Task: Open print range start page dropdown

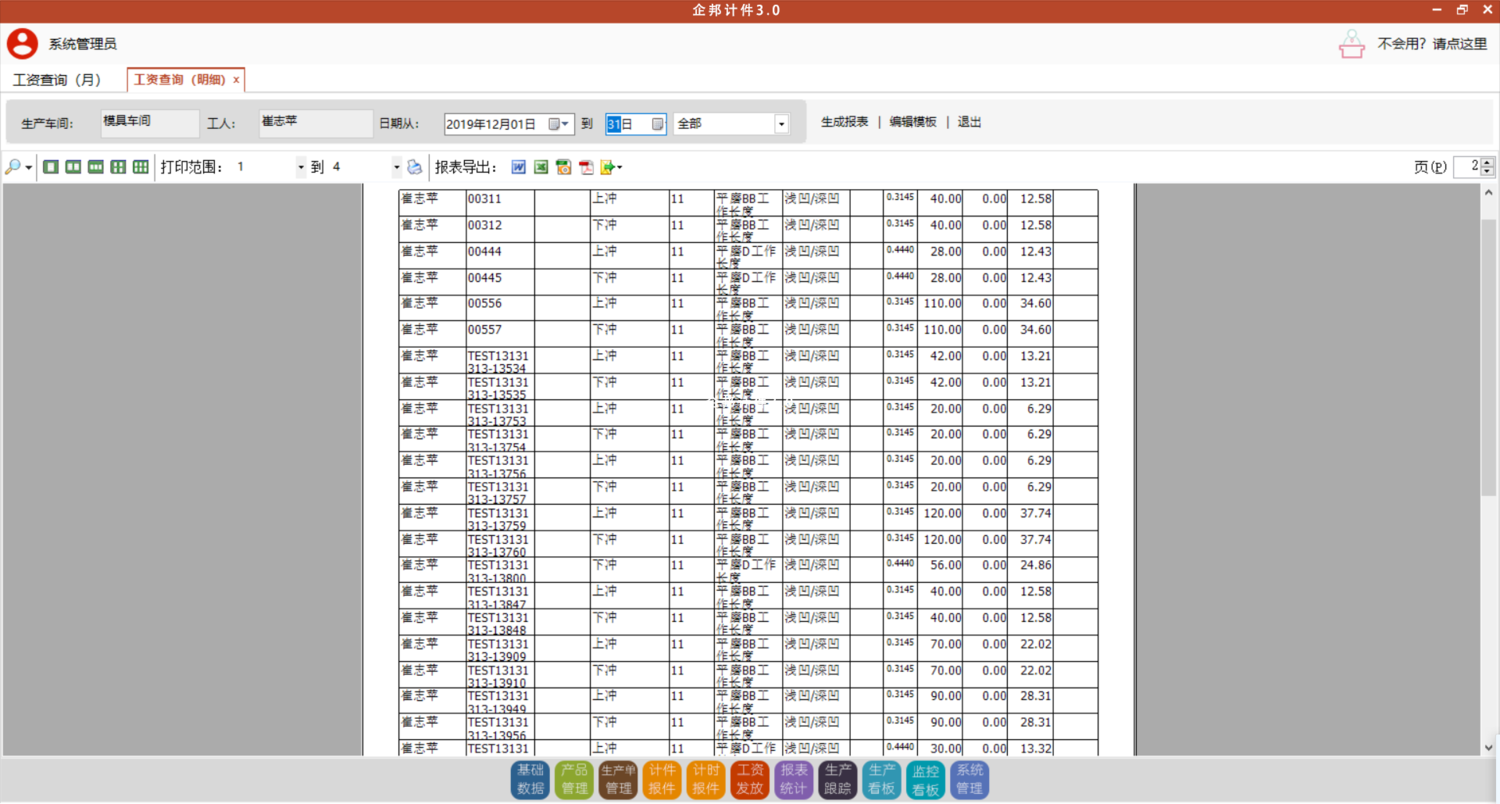Action: point(301,167)
